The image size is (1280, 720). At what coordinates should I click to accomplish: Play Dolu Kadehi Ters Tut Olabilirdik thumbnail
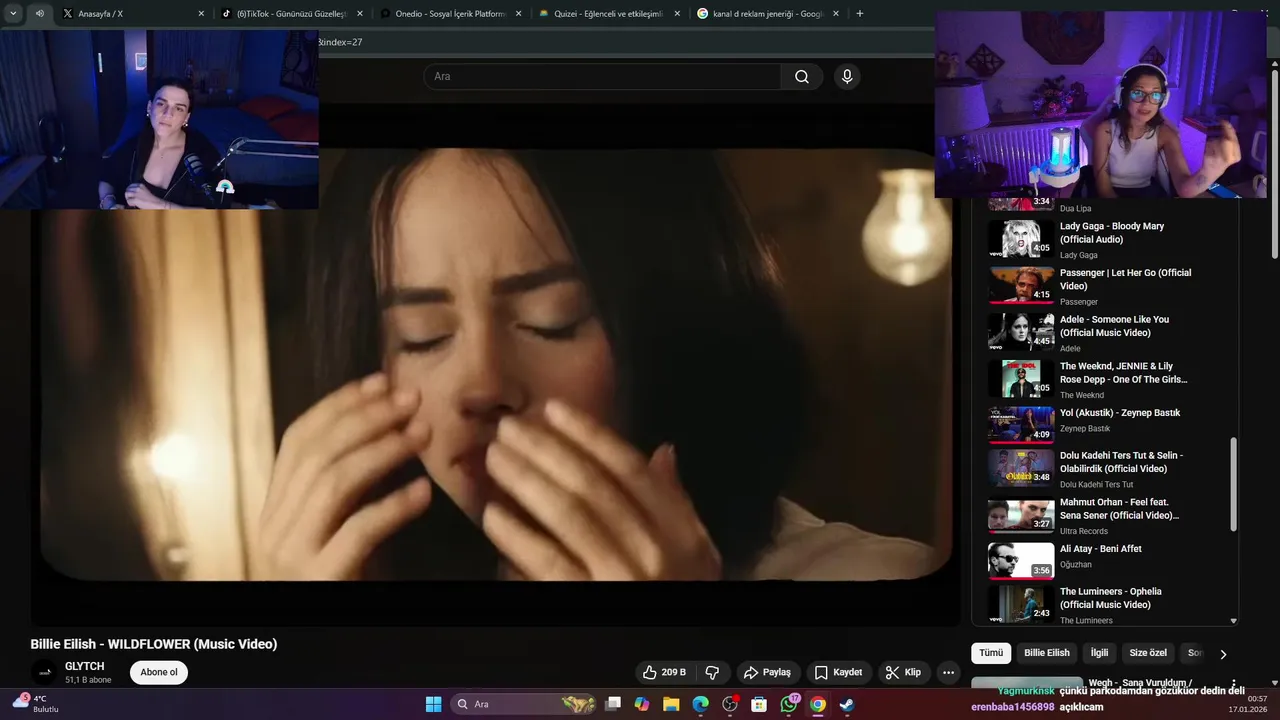(x=1021, y=467)
